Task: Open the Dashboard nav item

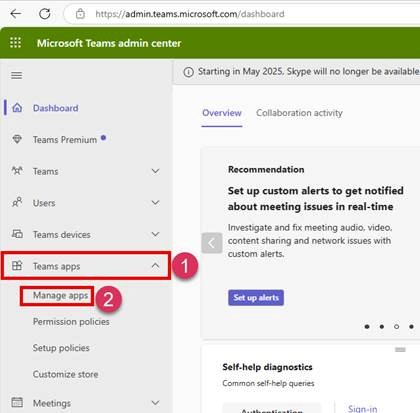Action: click(56, 108)
